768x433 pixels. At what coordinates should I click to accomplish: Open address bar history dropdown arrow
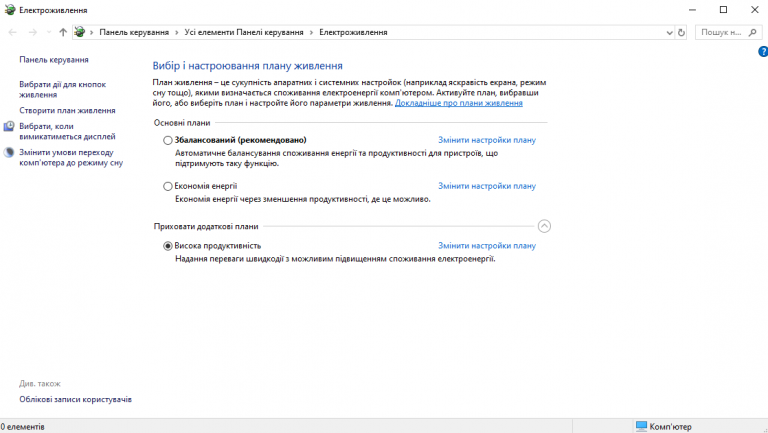point(669,33)
